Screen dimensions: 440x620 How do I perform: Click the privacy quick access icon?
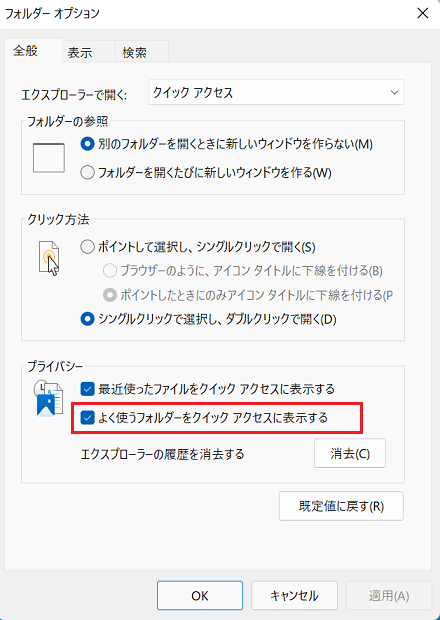point(48,398)
